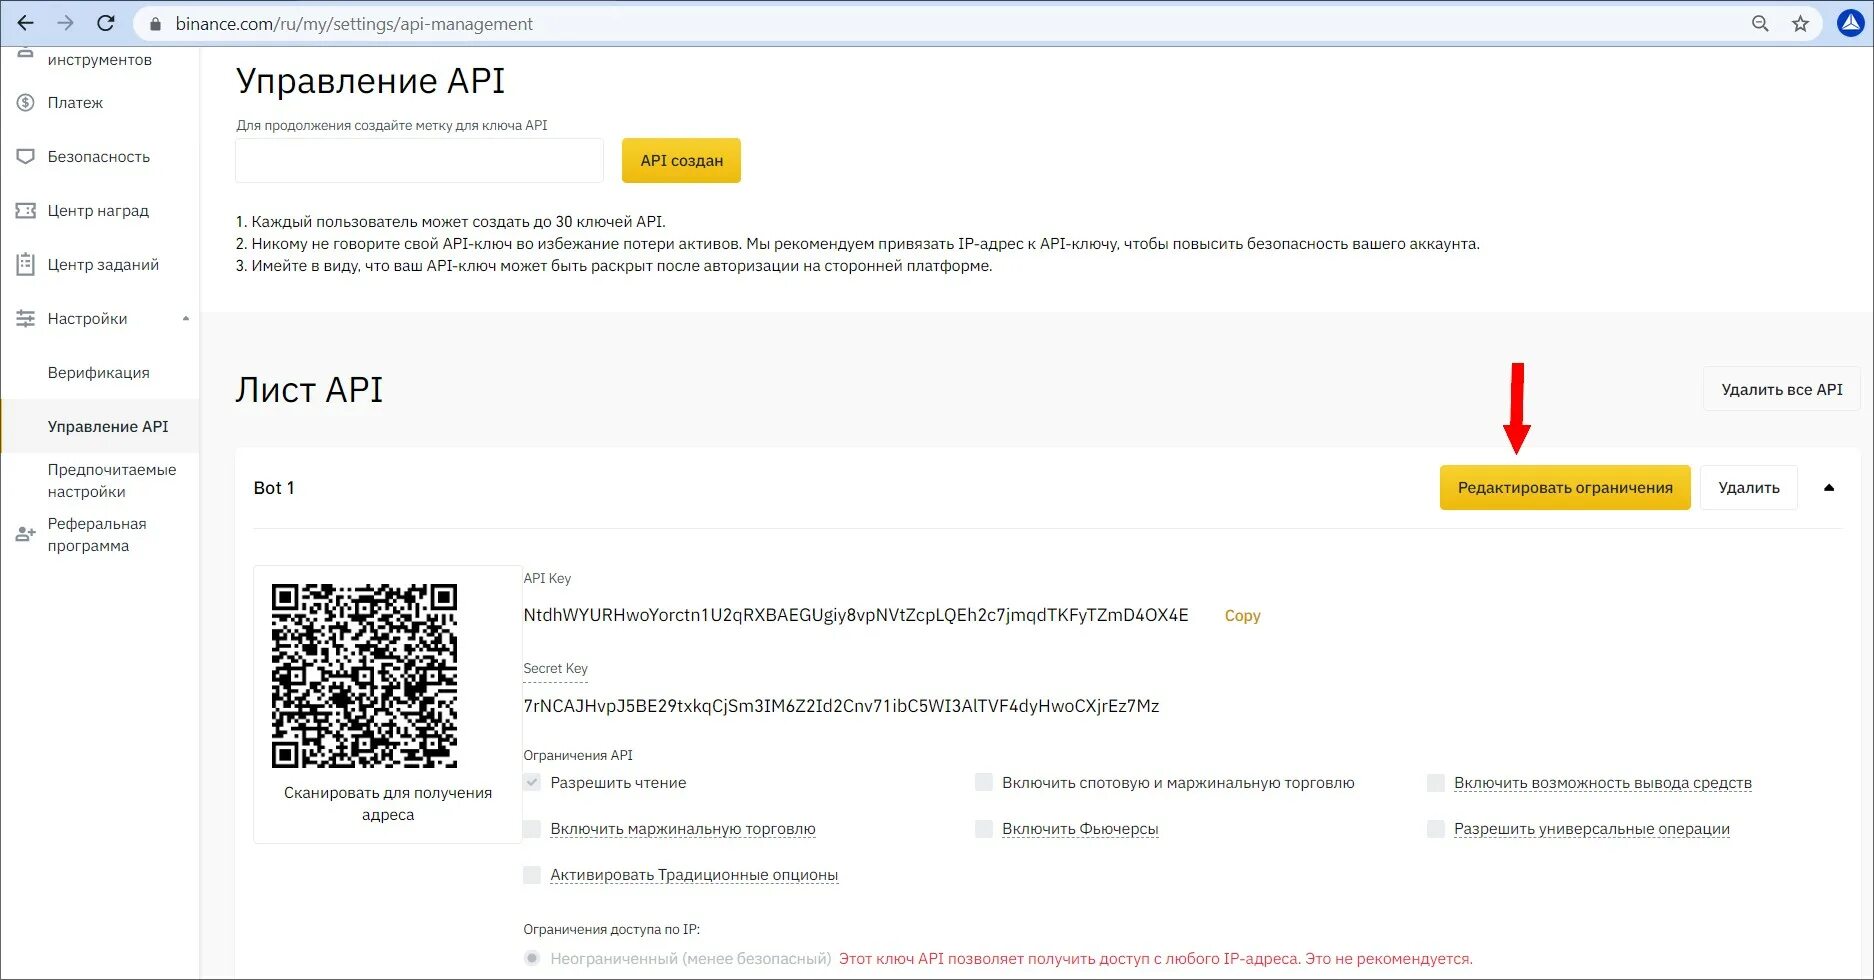Click the Разрешить универсальные операции label
Screen dimensions: 1874x980
coord(1592,829)
